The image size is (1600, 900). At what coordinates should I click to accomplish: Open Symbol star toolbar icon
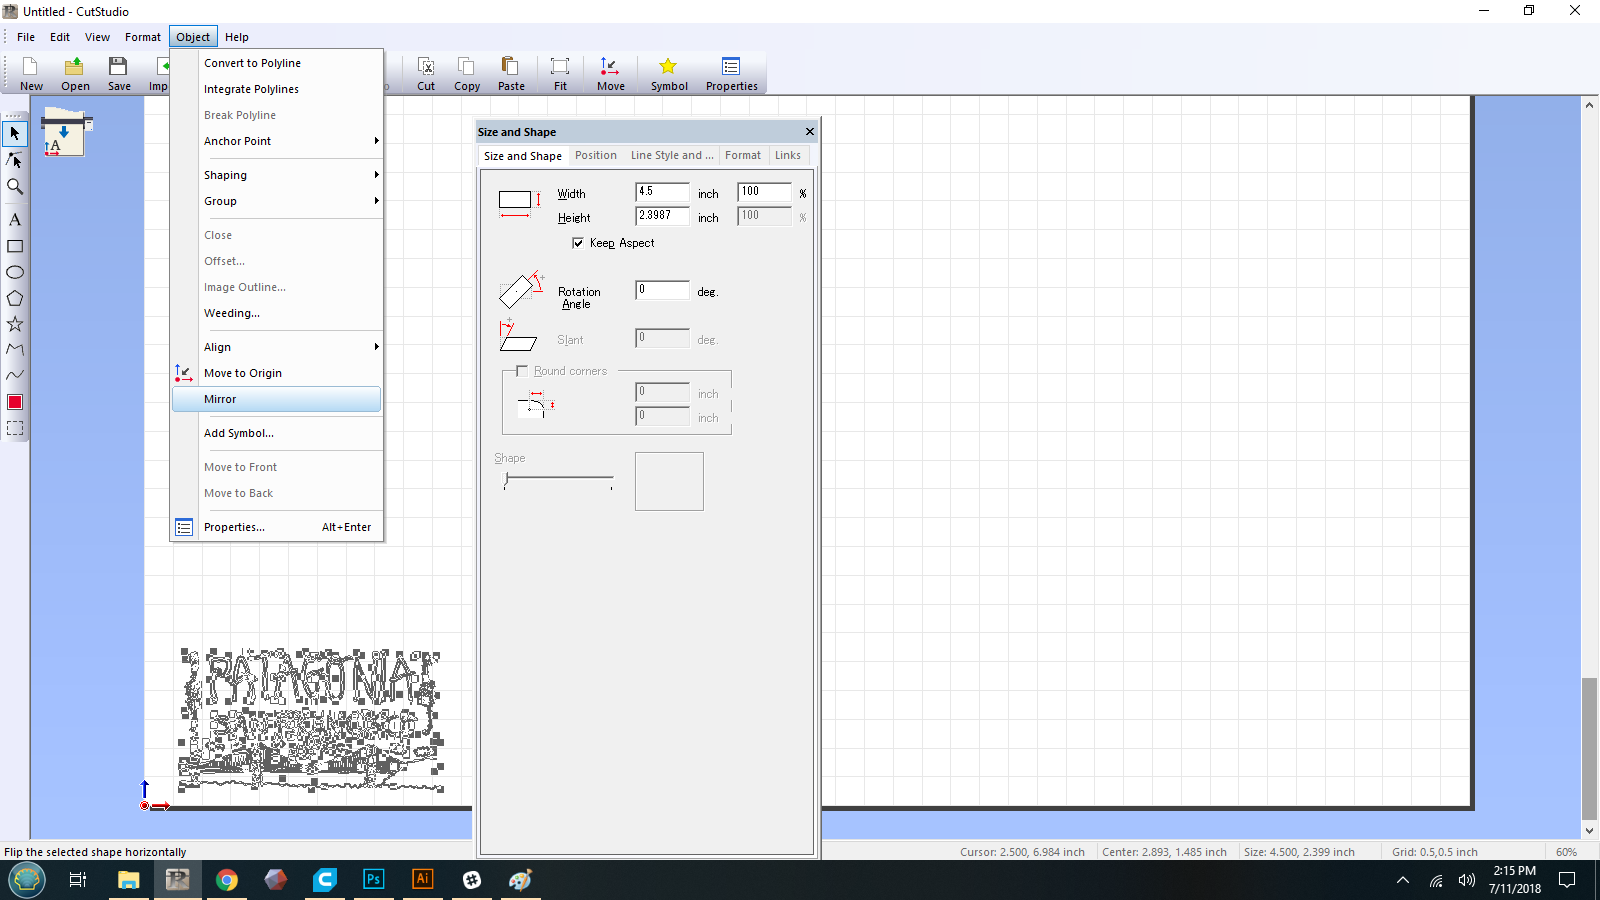pyautogui.click(x=669, y=74)
